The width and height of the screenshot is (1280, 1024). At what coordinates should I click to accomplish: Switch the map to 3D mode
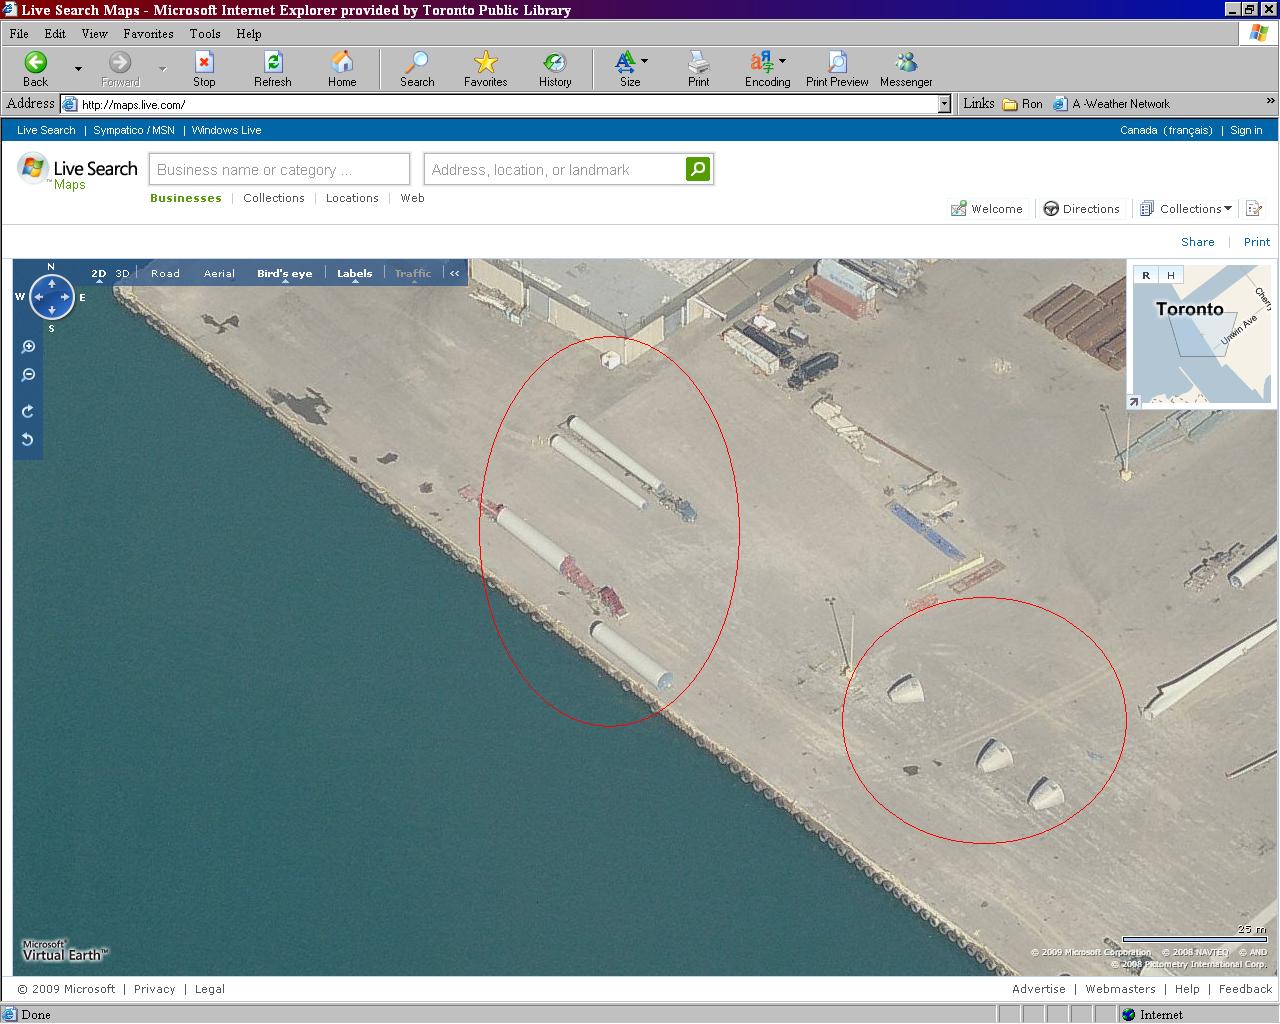[x=122, y=273]
